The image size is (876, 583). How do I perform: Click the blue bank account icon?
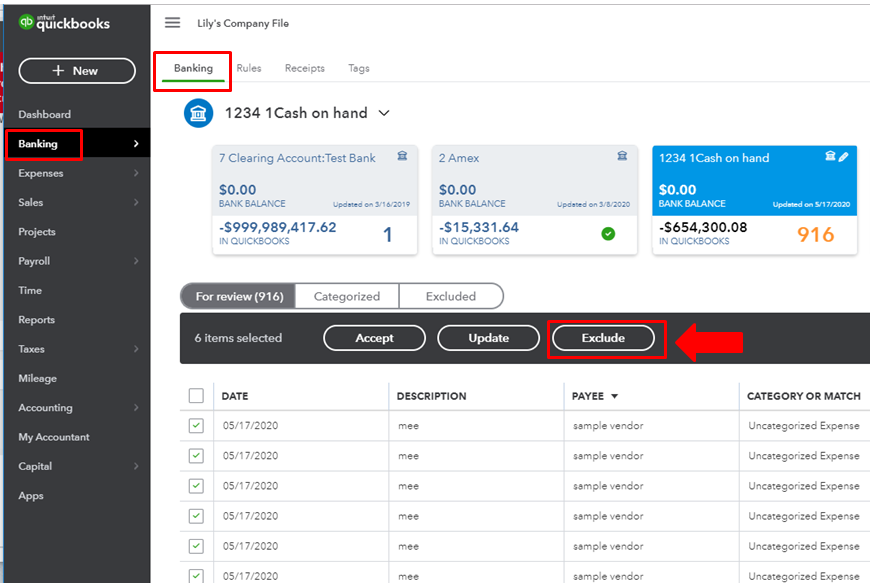click(198, 113)
